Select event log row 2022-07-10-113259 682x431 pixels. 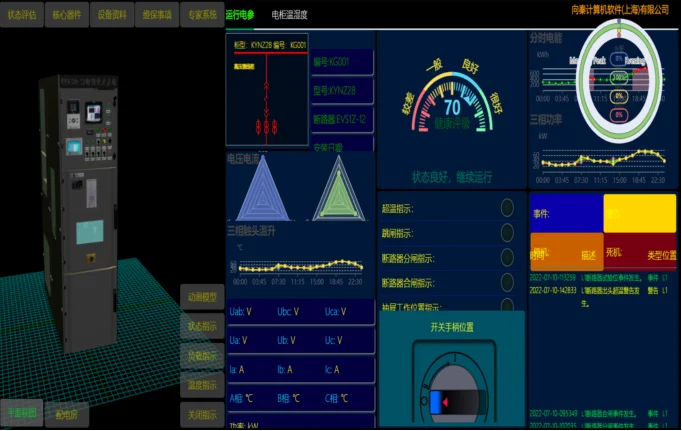click(x=598, y=277)
